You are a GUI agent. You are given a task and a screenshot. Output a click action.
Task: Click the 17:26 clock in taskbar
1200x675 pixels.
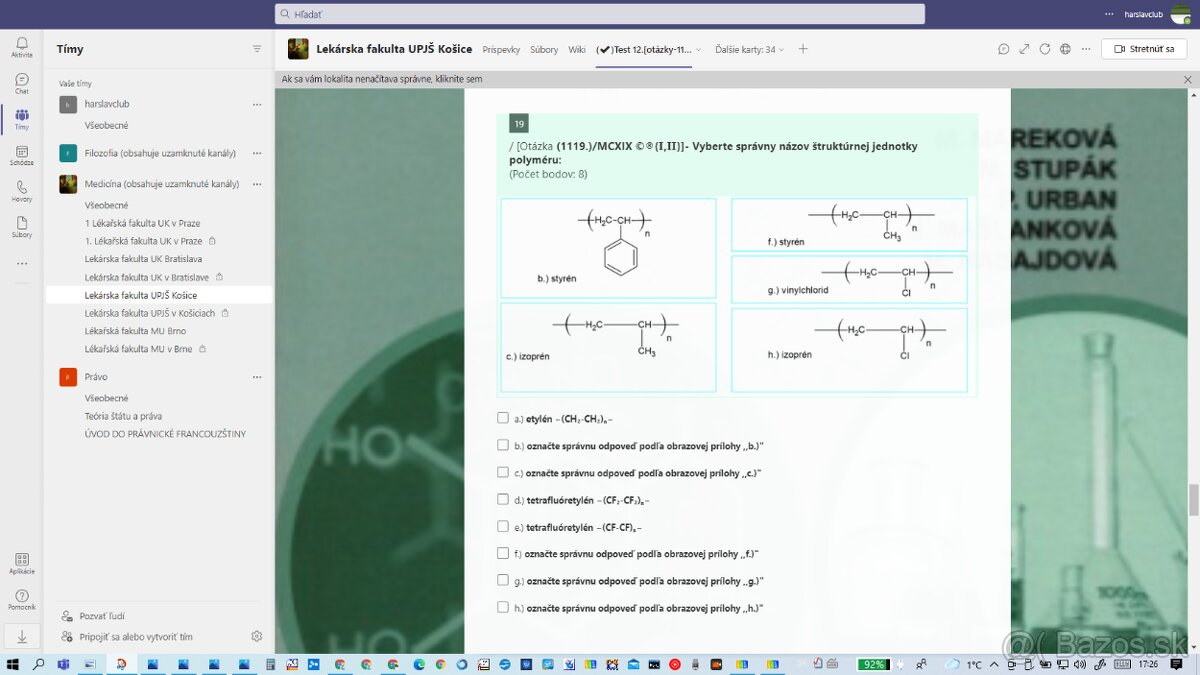(1147, 664)
